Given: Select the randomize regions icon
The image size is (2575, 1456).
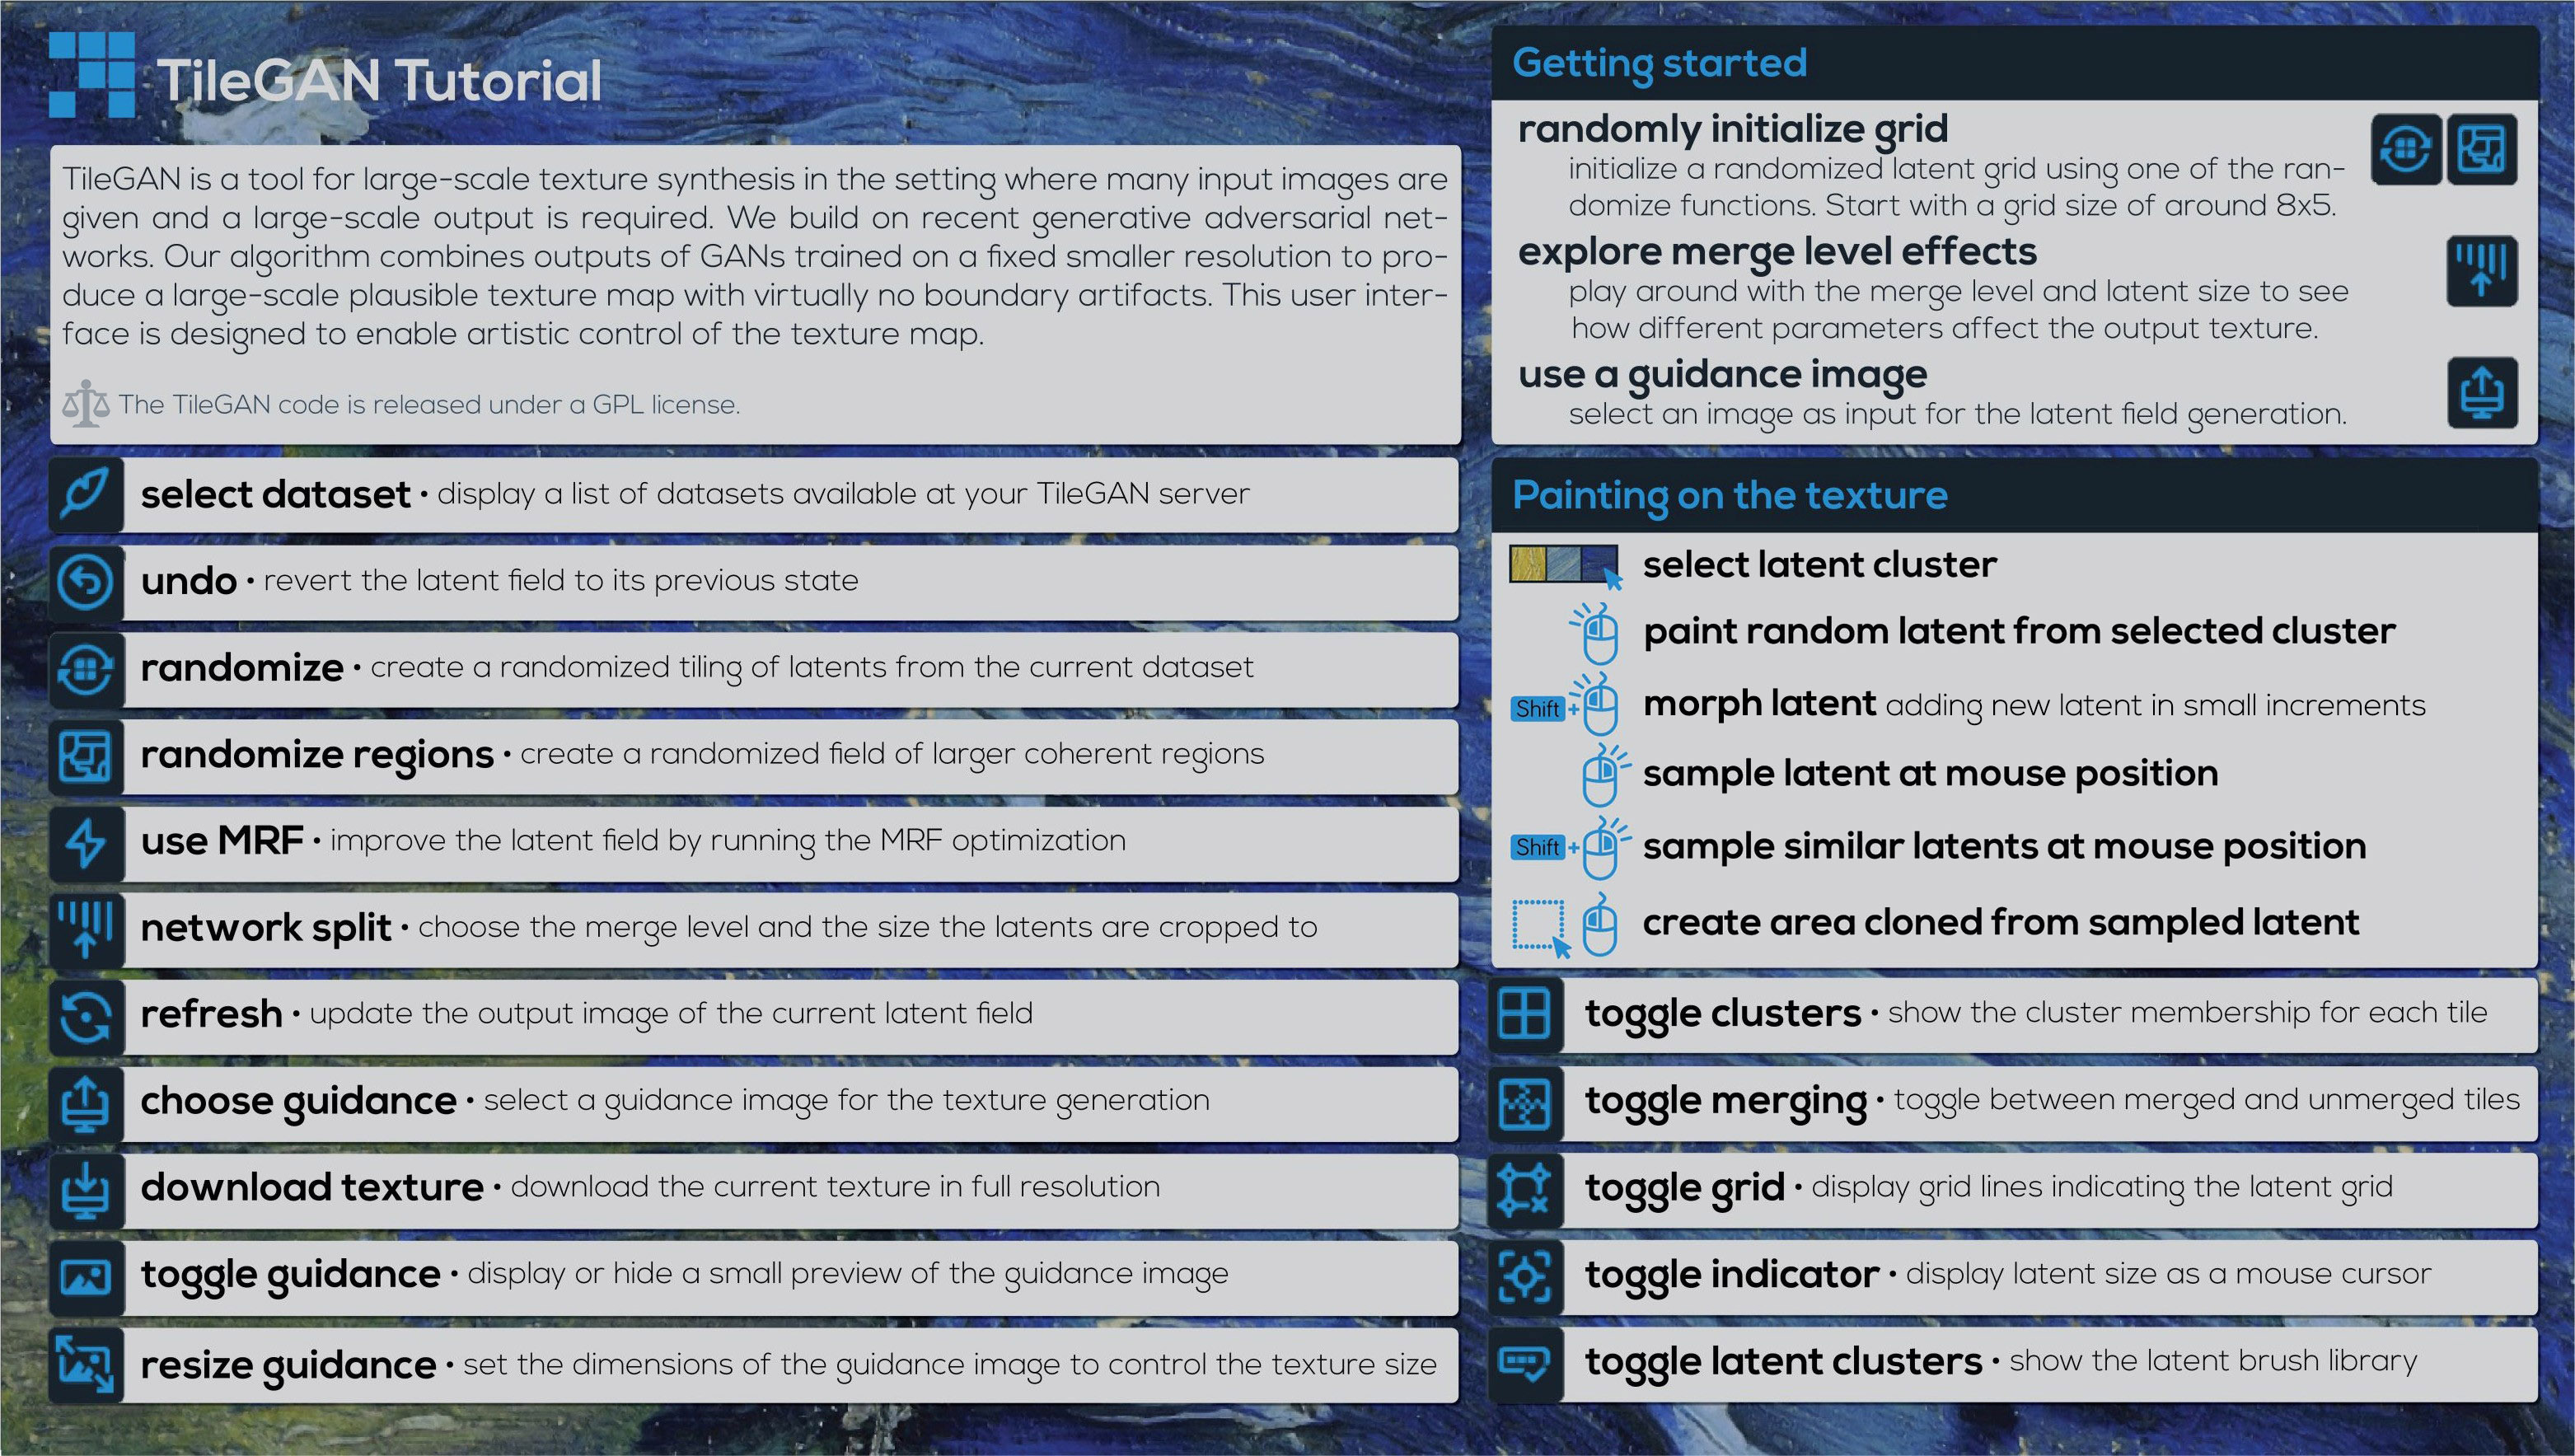Looking at the screenshot, I should (83, 757).
